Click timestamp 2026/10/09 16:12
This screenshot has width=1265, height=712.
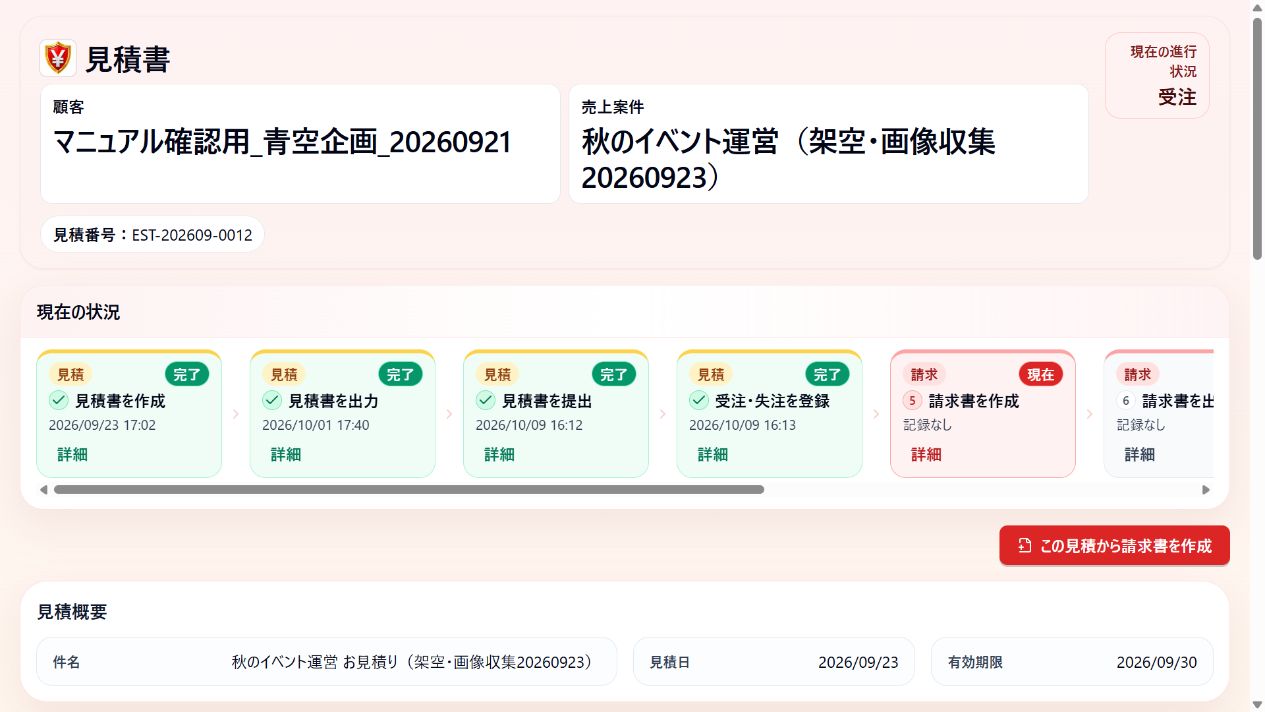[529, 425]
